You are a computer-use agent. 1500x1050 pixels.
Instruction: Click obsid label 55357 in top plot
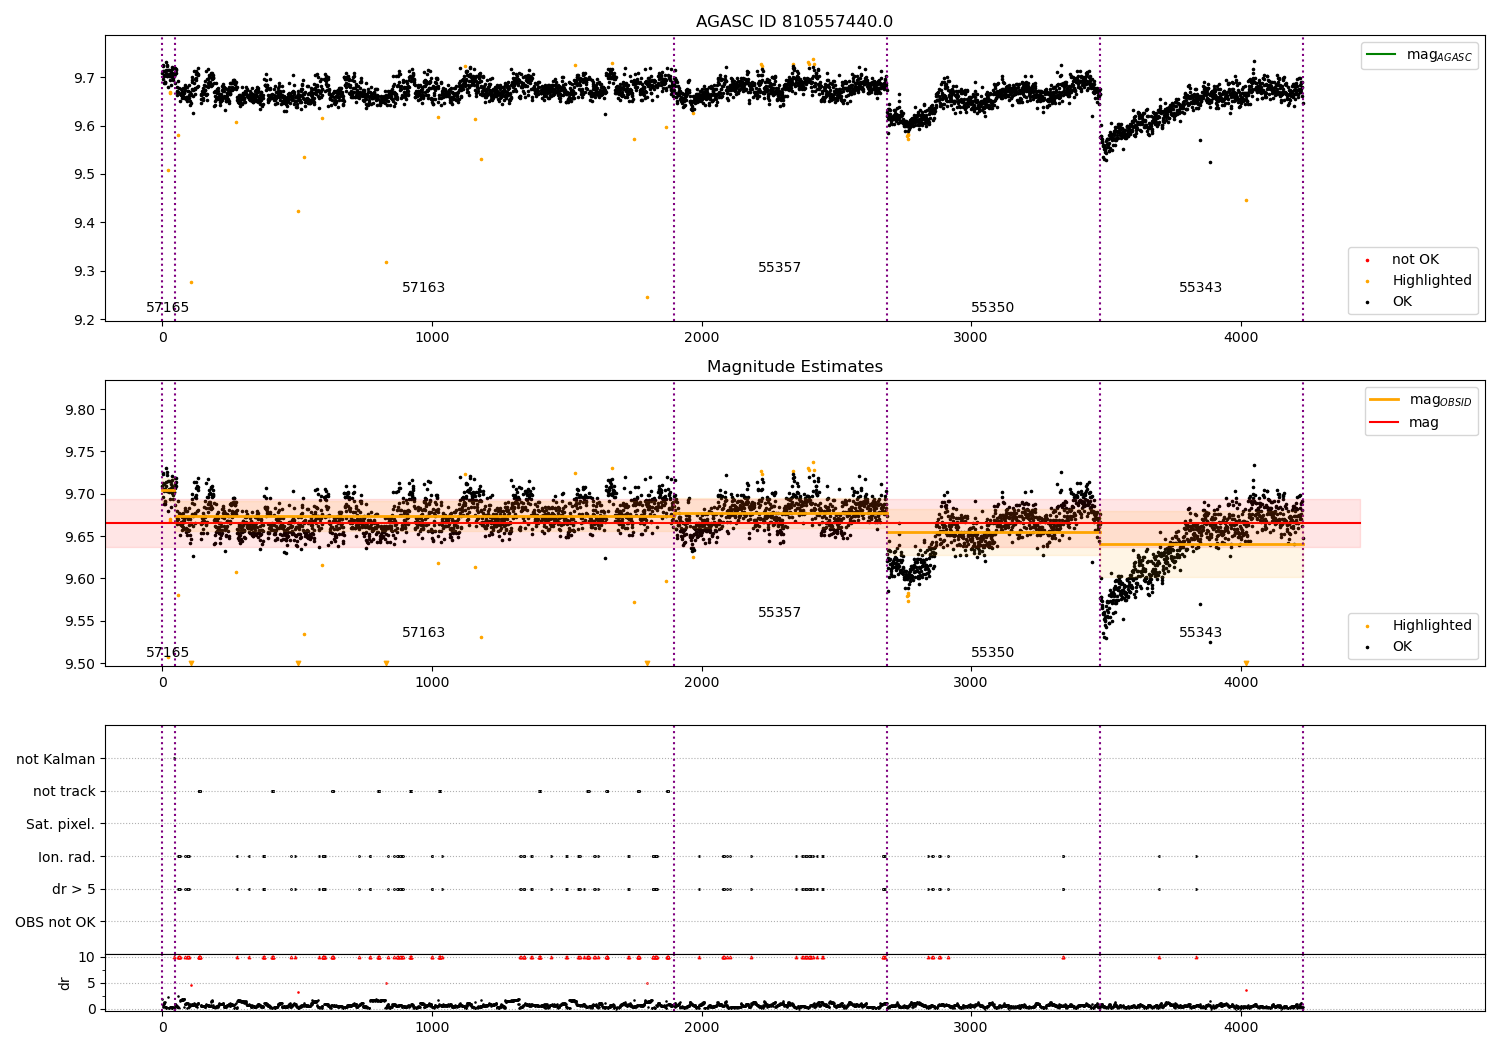pos(779,268)
